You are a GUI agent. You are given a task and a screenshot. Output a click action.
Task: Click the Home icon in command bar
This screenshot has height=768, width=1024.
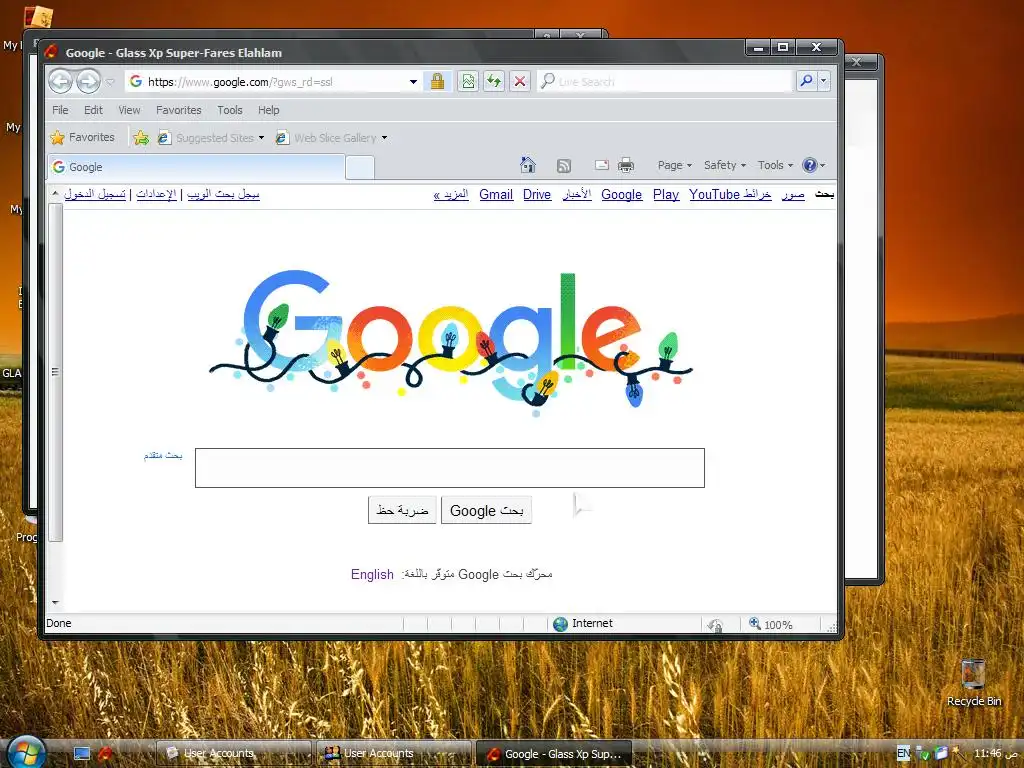pyautogui.click(x=528, y=165)
